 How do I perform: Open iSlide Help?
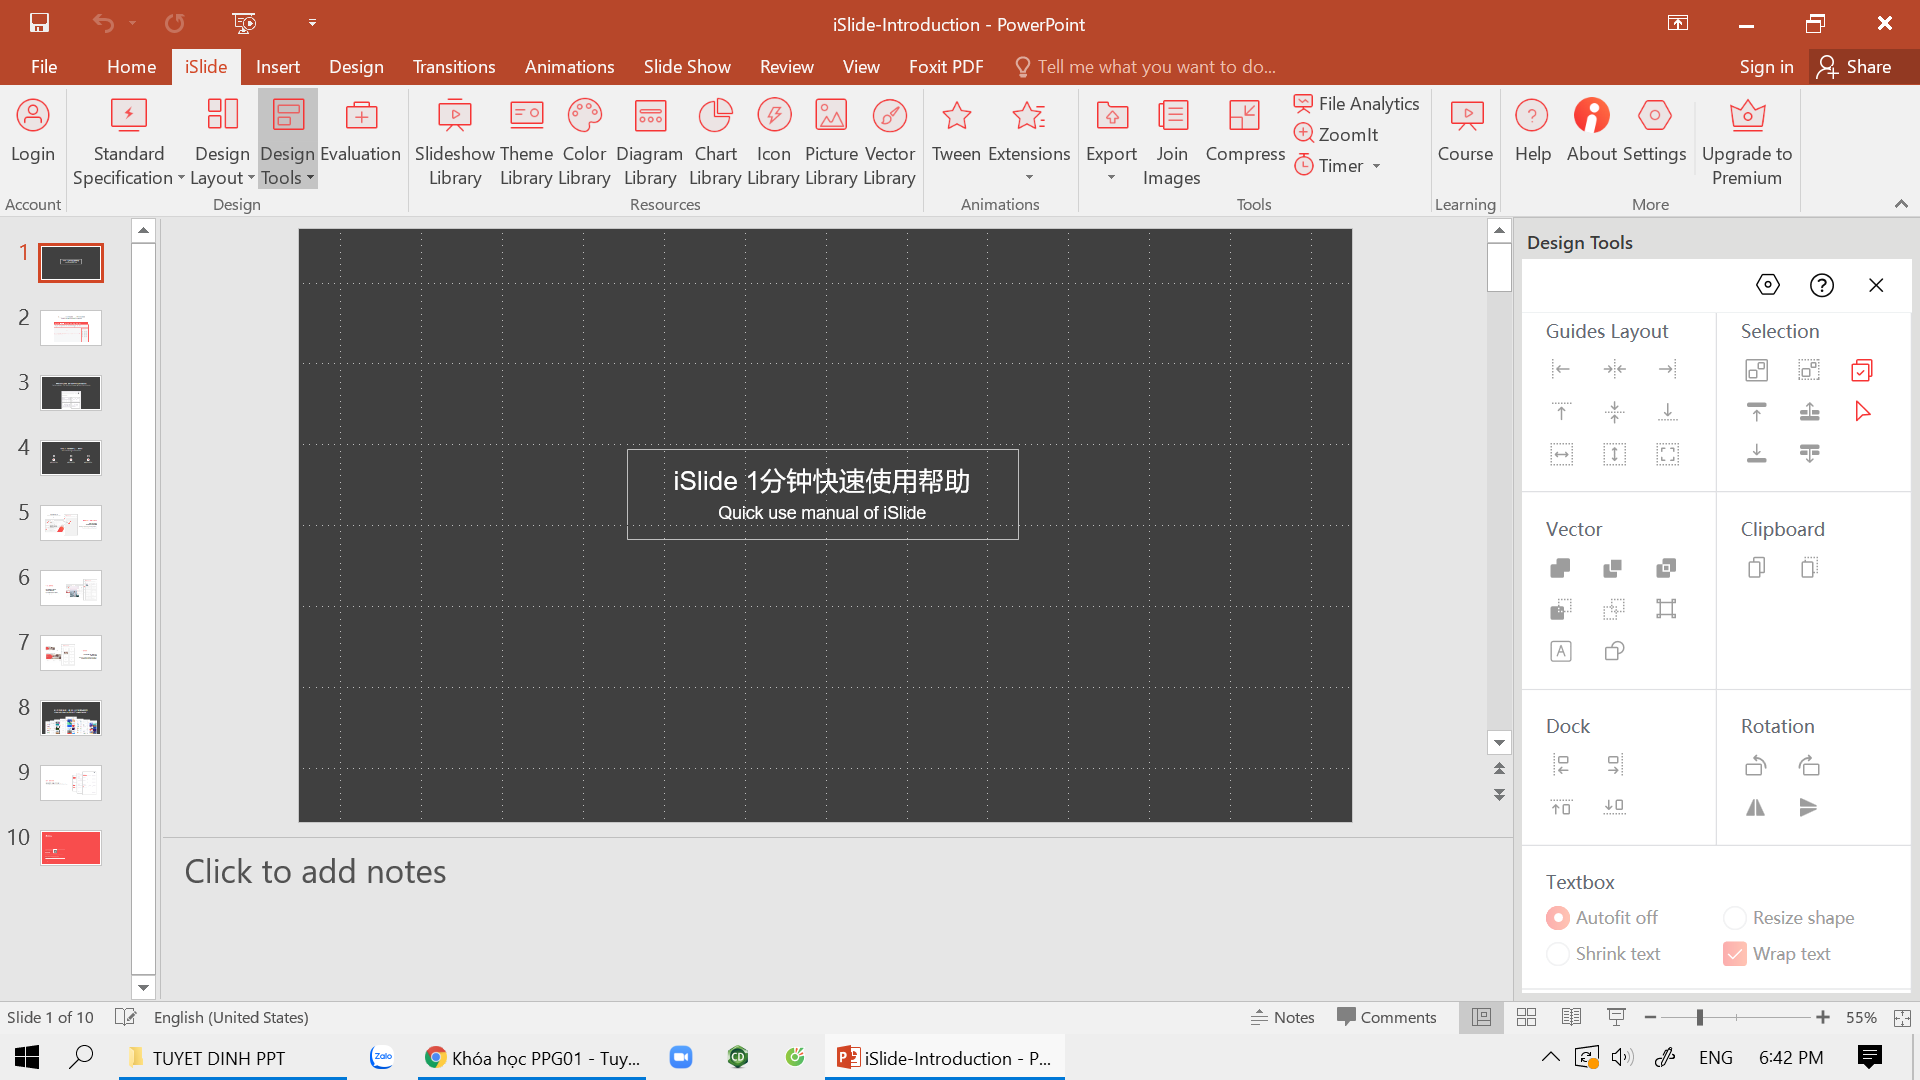pos(1532,130)
